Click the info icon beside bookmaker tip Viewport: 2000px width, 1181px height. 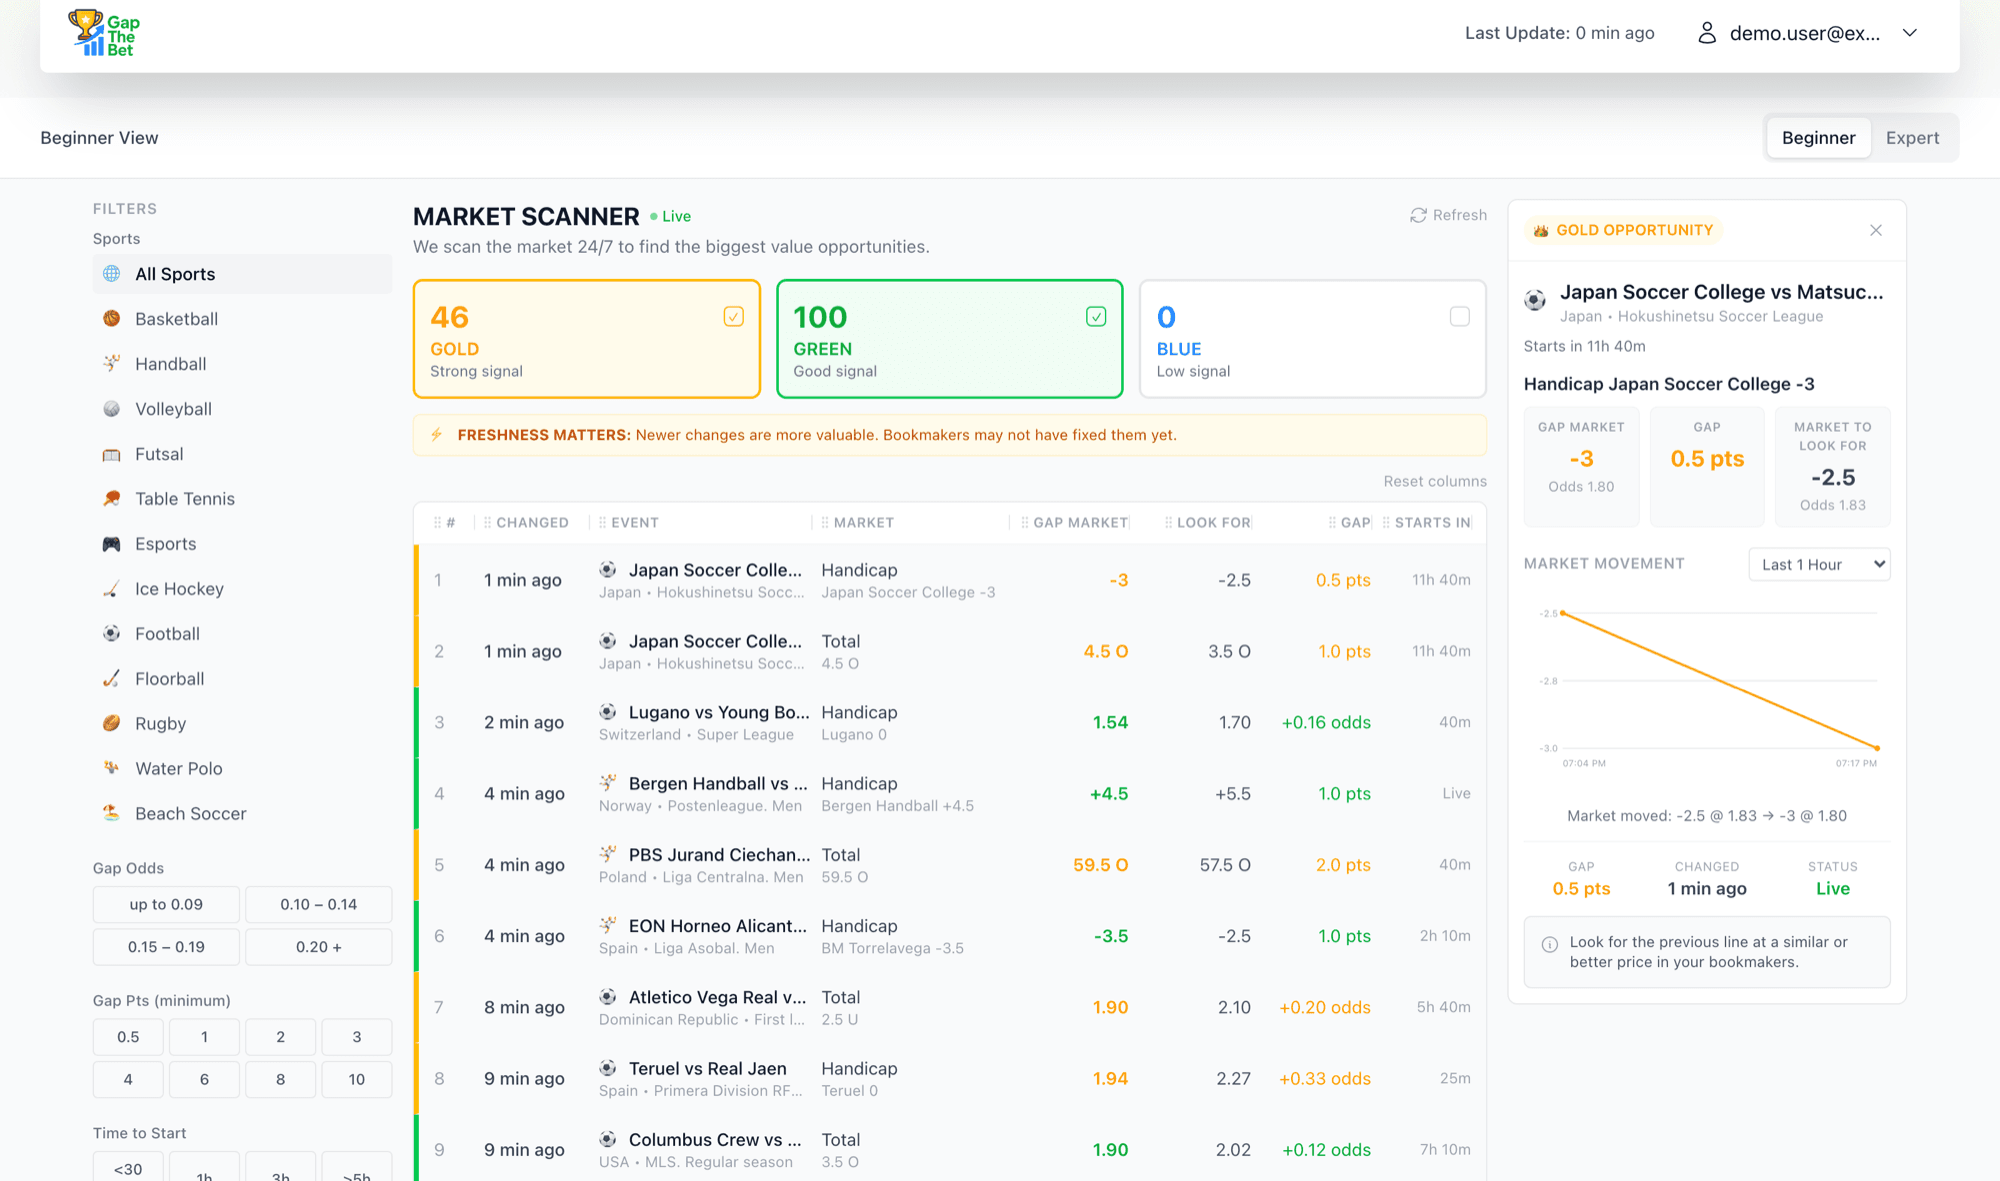1550,944
